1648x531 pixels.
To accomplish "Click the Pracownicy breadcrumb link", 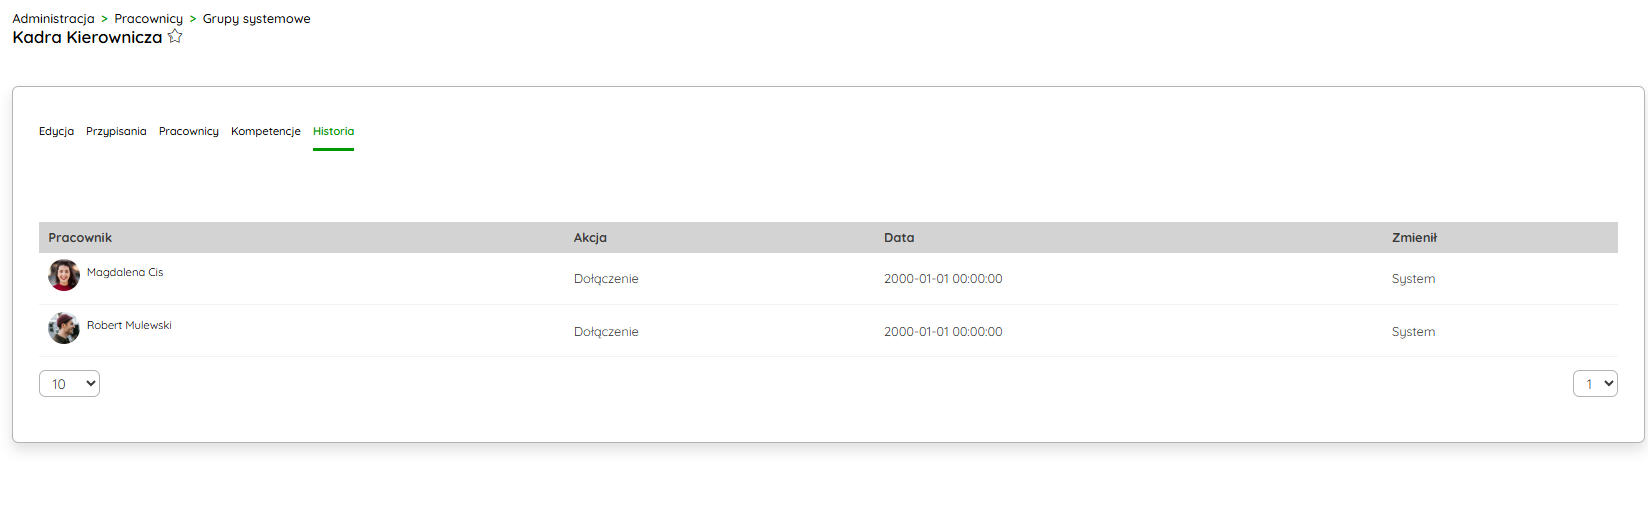I will pyautogui.click(x=149, y=19).
